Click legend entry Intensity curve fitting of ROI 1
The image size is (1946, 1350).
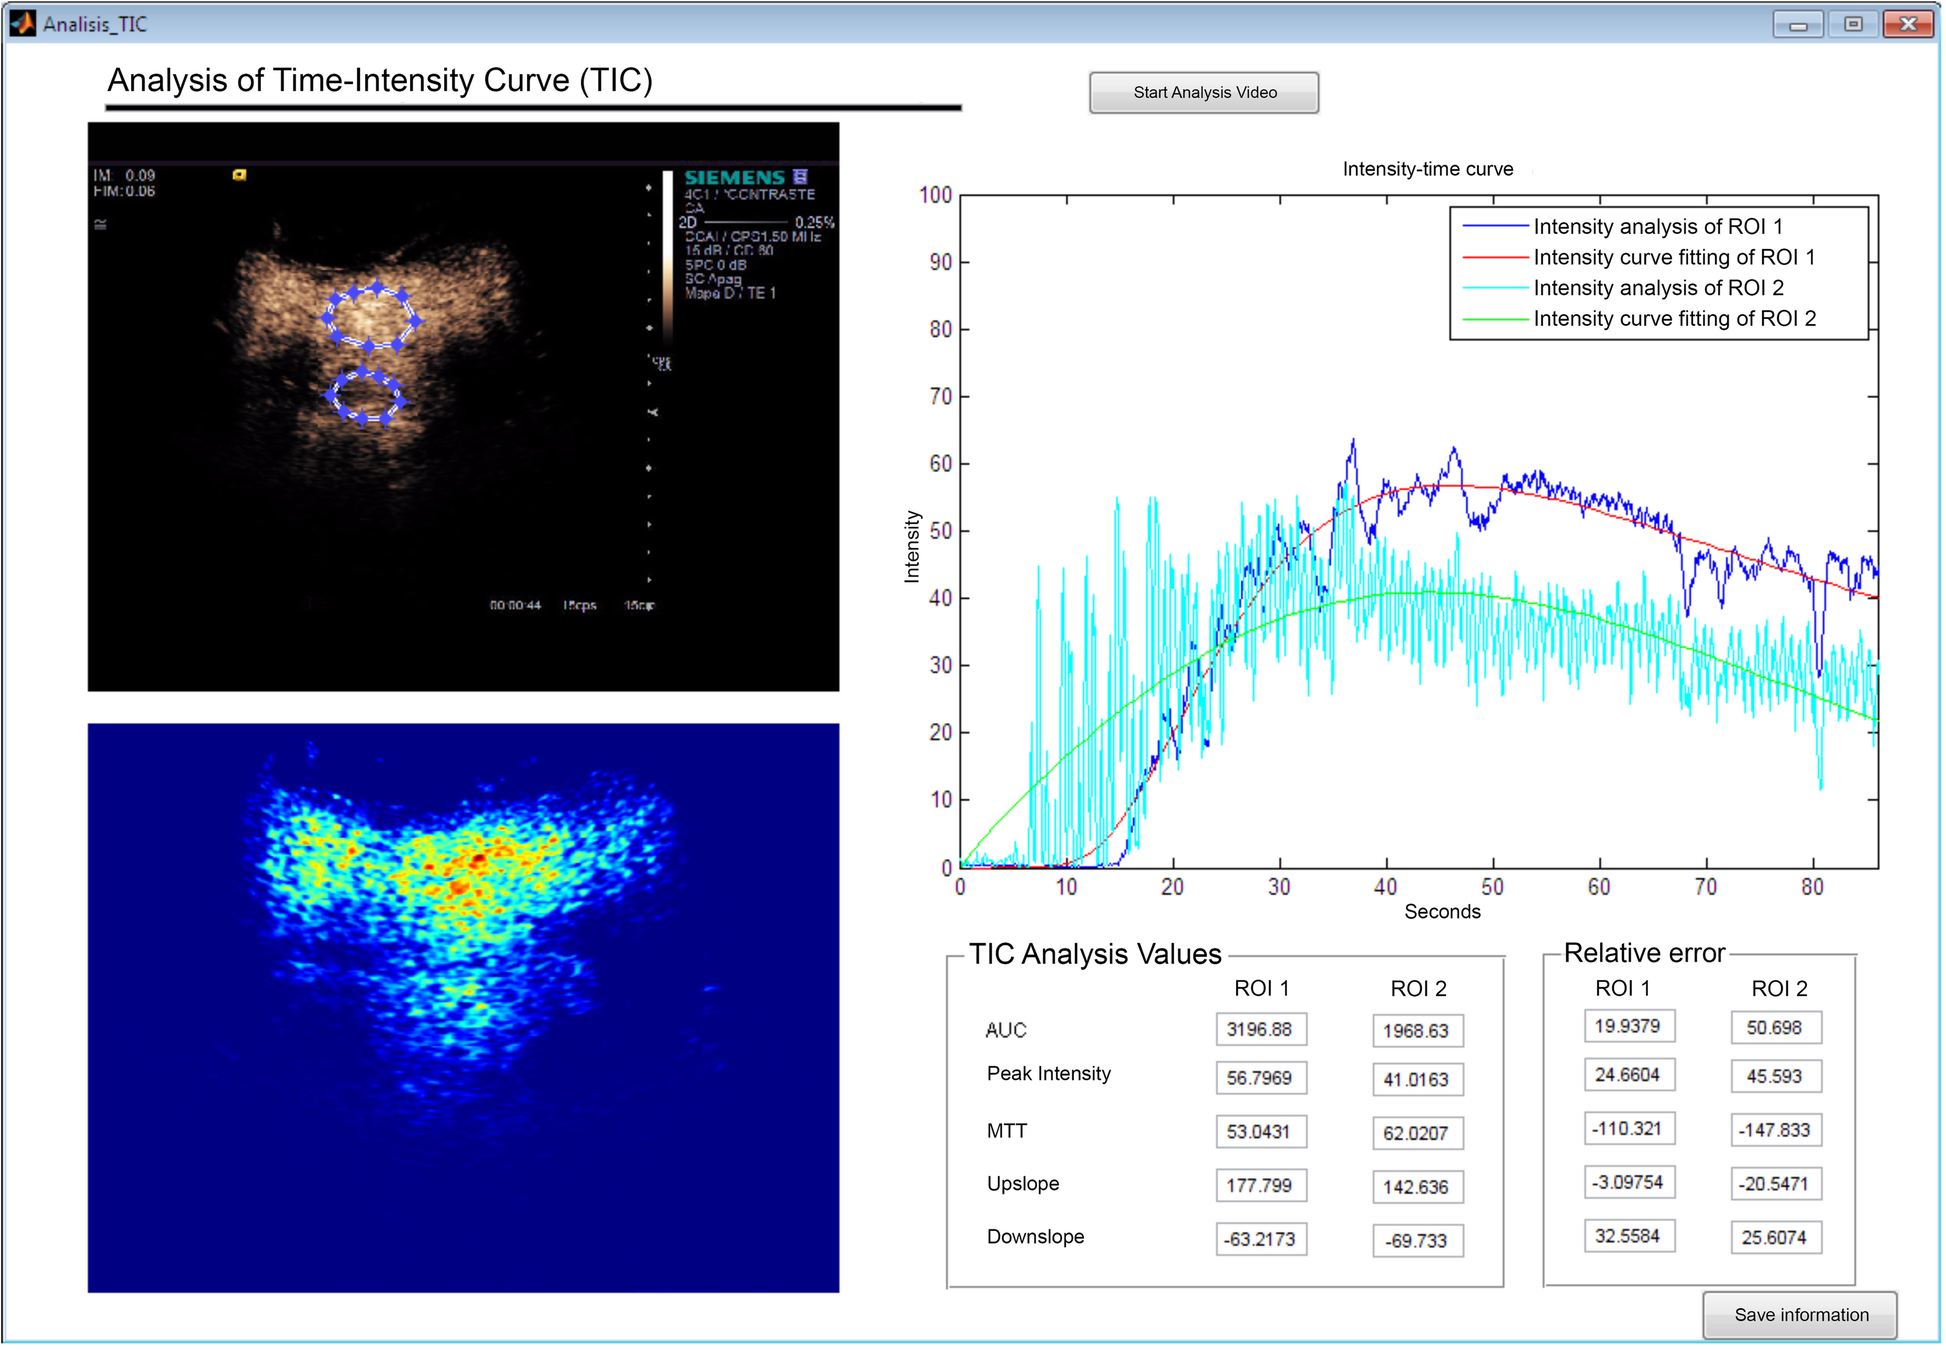coord(1674,257)
